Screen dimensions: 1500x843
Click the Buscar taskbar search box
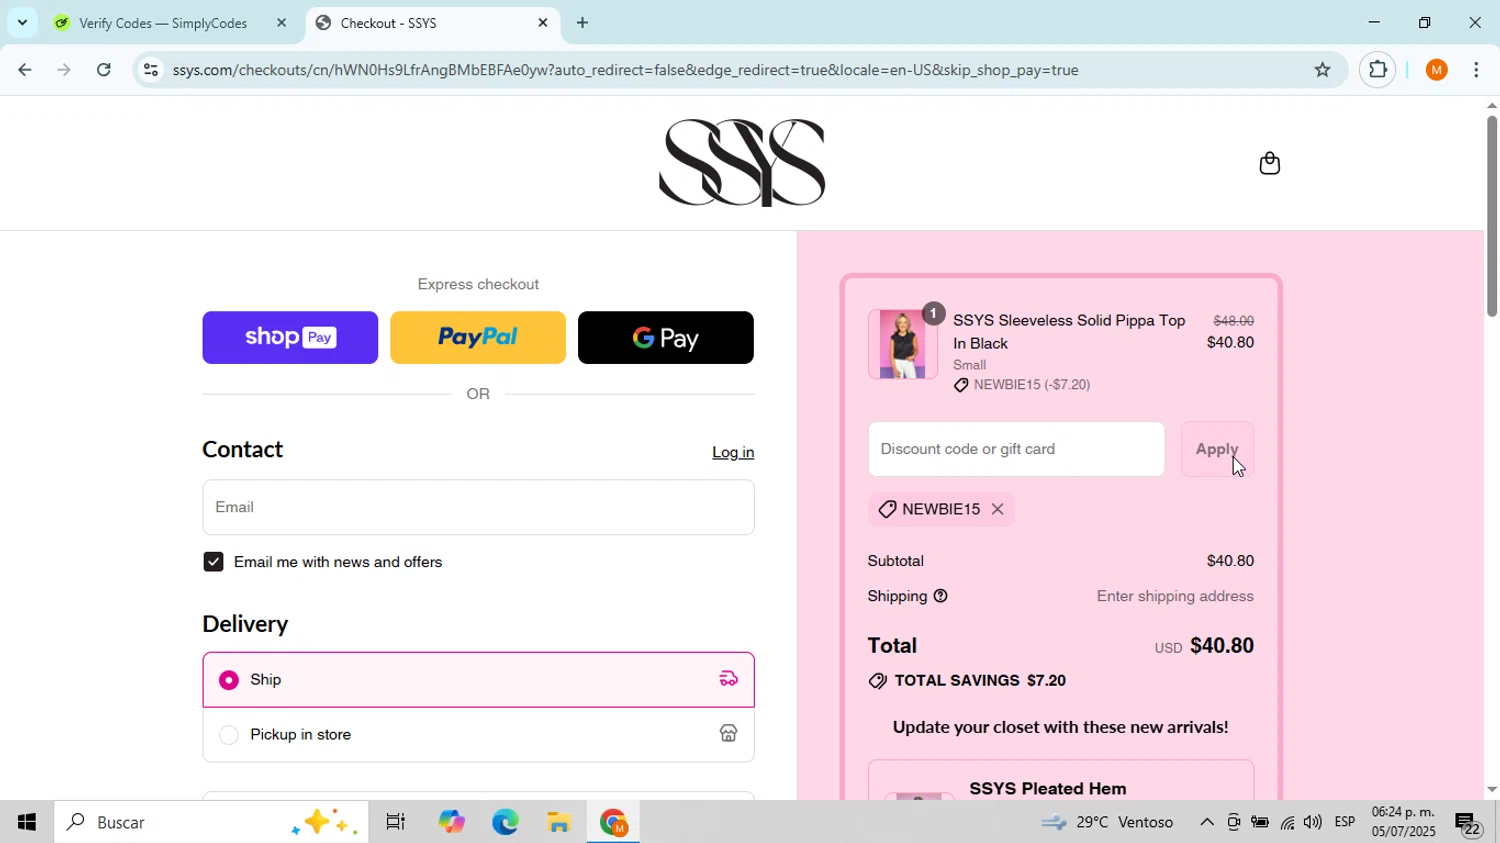[x=211, y=822]
